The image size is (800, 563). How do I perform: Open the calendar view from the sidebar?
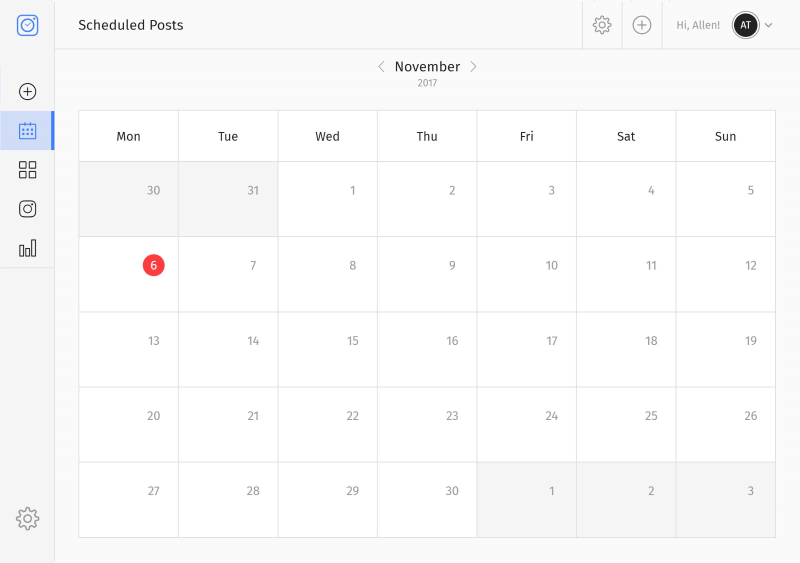28,131
